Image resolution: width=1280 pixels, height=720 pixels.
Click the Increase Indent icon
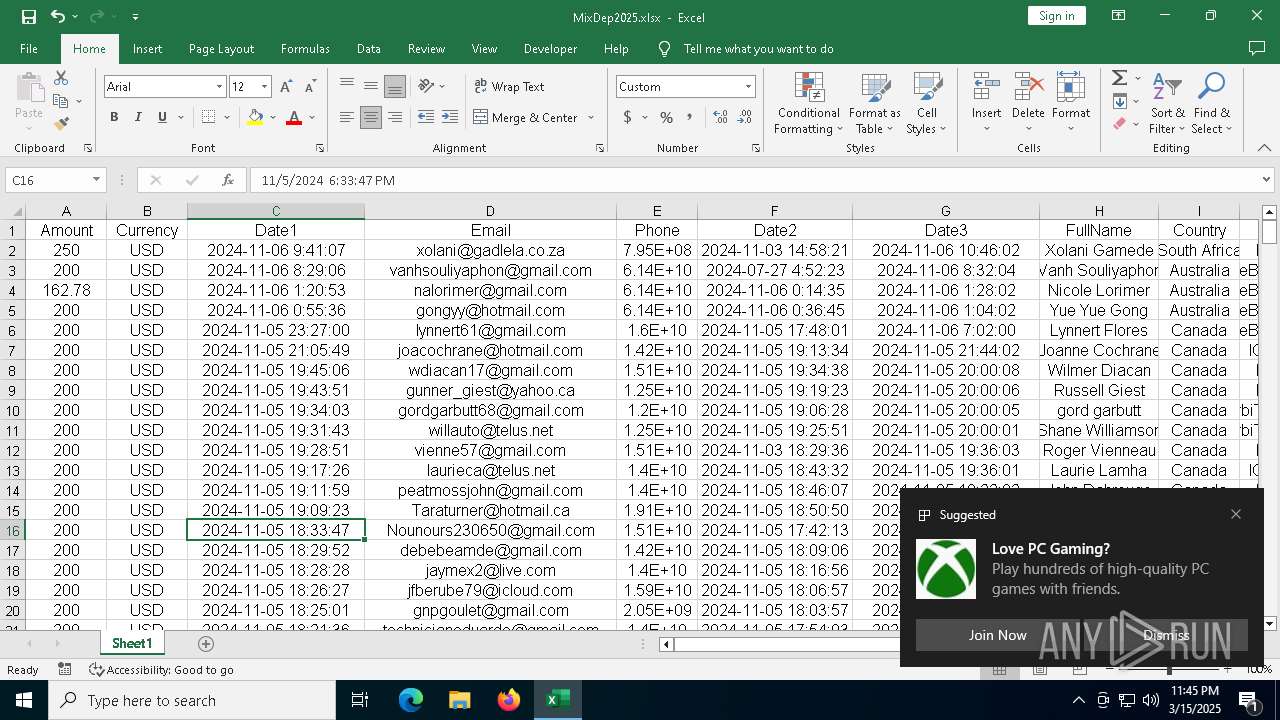[450, 117]
